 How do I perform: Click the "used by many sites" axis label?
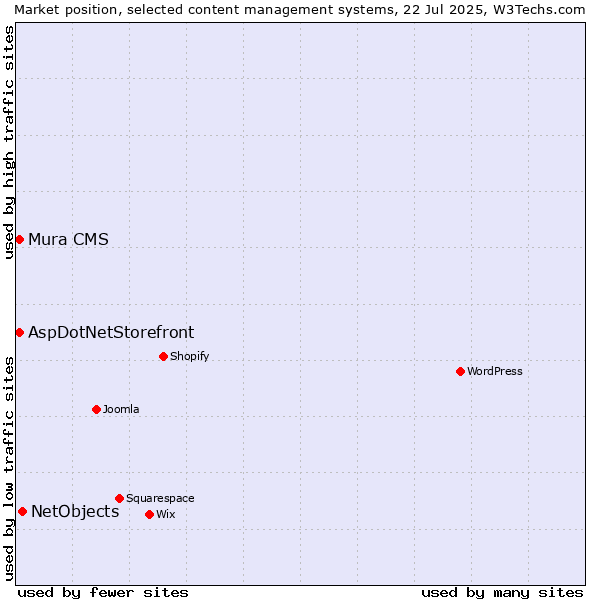click(502, 593)
